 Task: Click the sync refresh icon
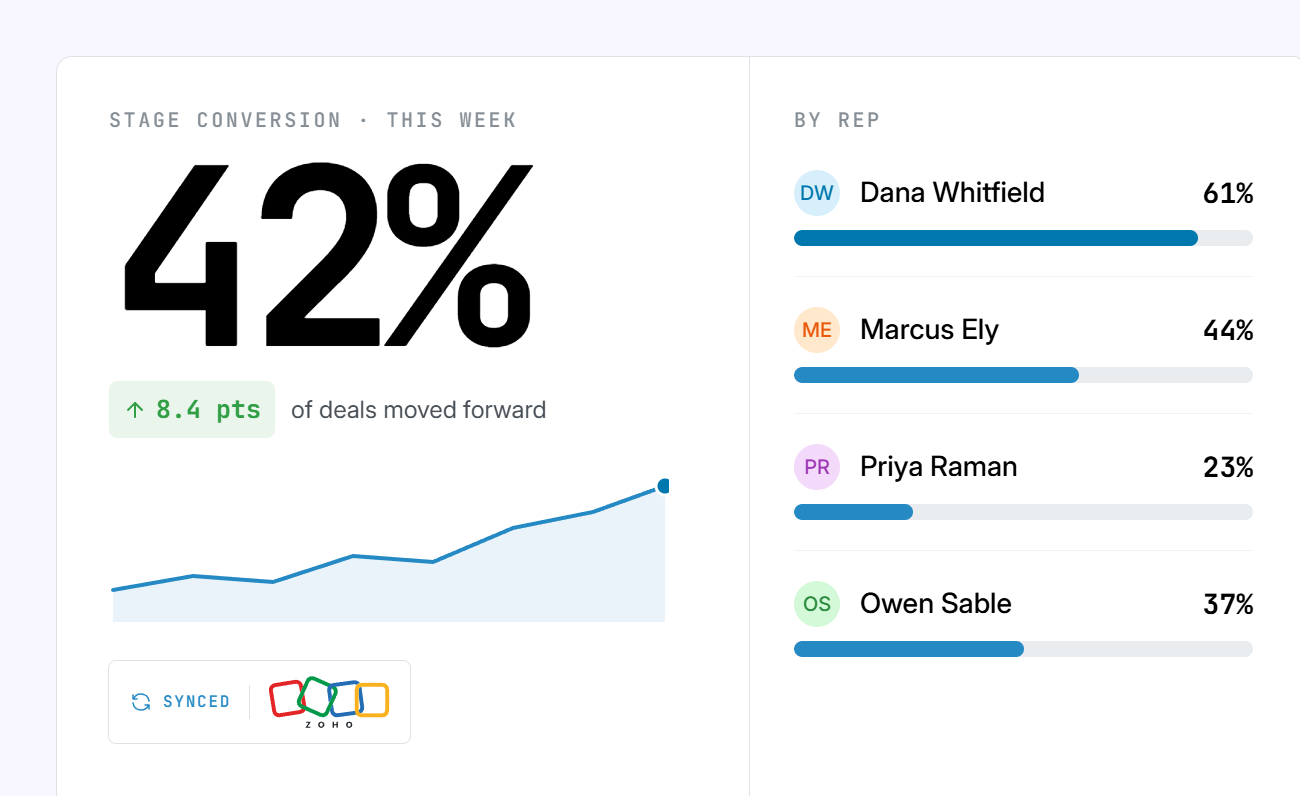pyautogui.click(x=141, y=702)
